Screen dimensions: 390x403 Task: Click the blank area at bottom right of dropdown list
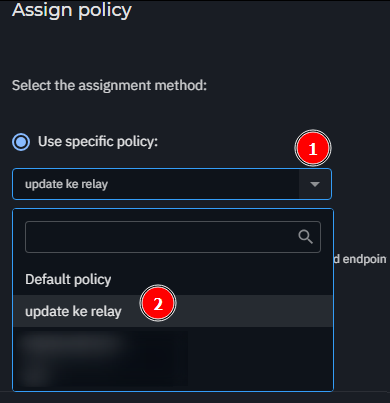point(260,359)
